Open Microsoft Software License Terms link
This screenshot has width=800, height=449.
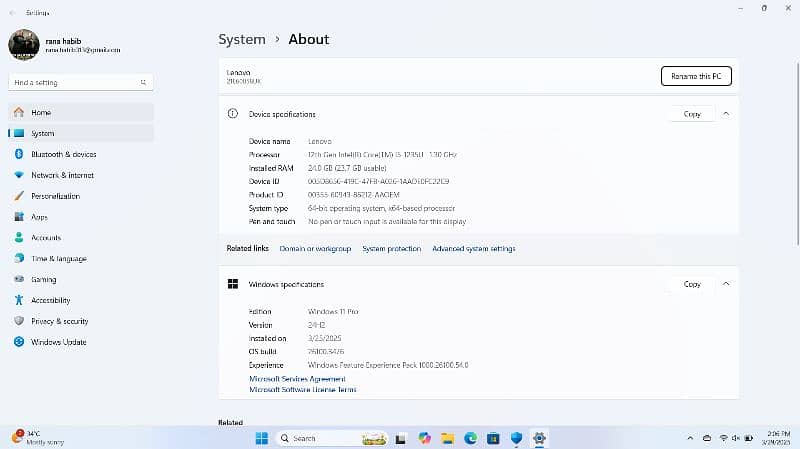(303, 389)
